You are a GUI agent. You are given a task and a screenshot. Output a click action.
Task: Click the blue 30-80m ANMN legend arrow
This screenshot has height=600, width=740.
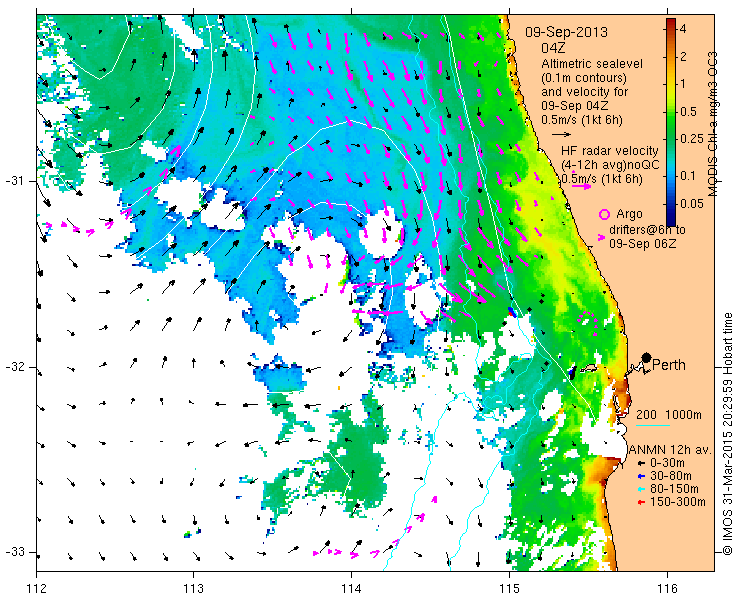click(641, 476)
